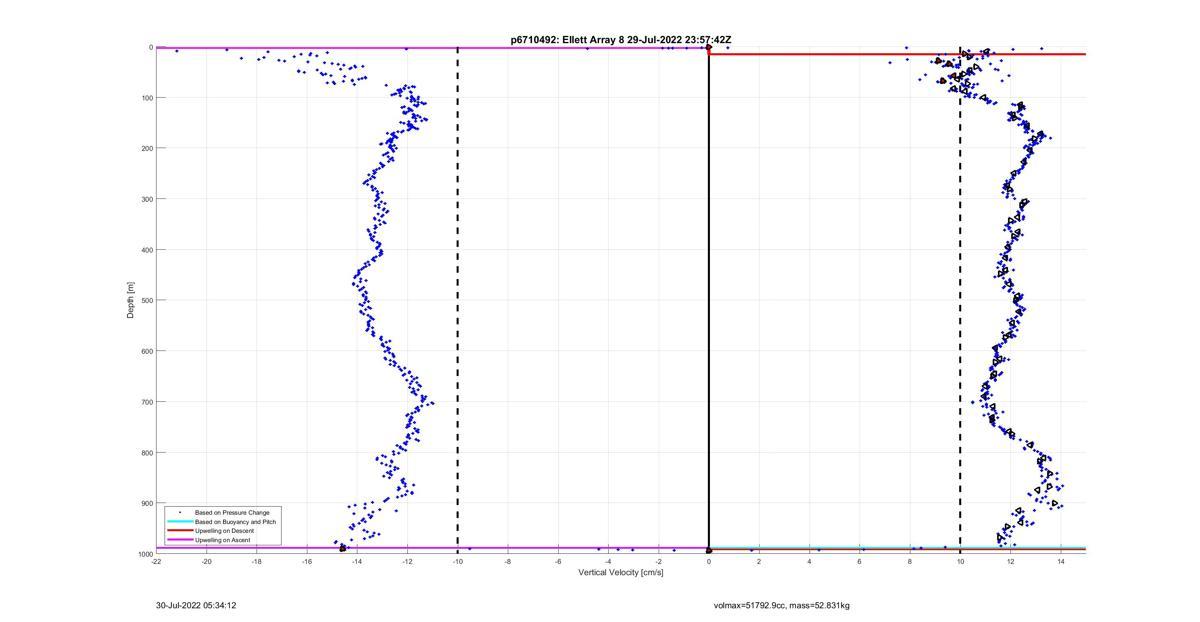The image size is (1200, 622).
Task: Click the depth tick label '300'
Action: 146,199
